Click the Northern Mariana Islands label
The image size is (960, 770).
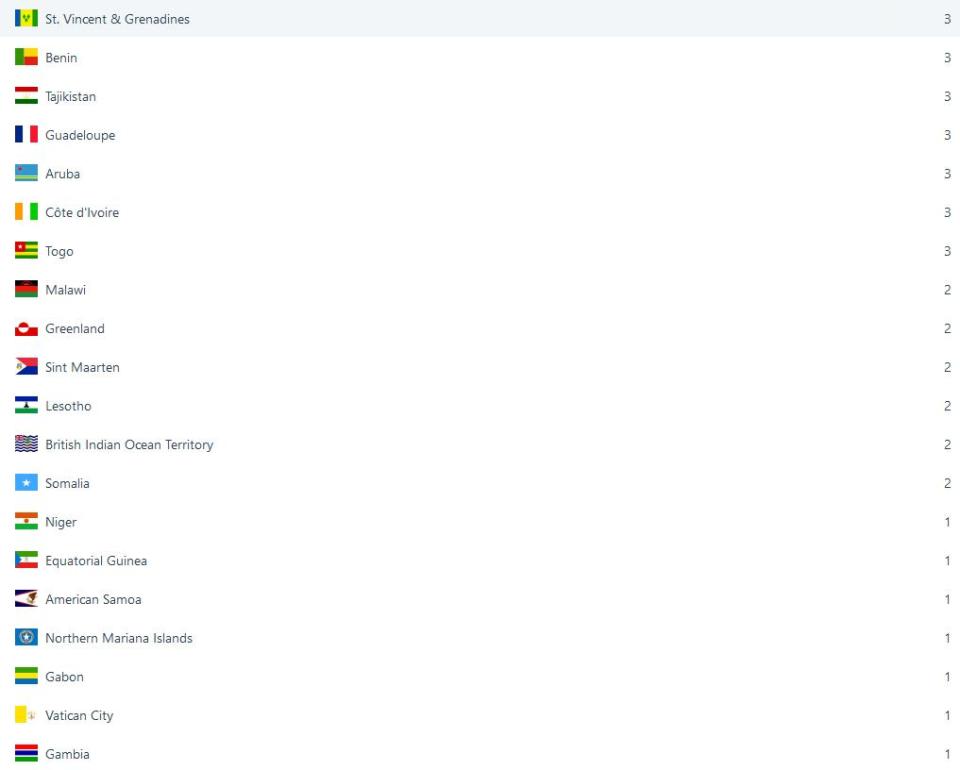point(119,639)
